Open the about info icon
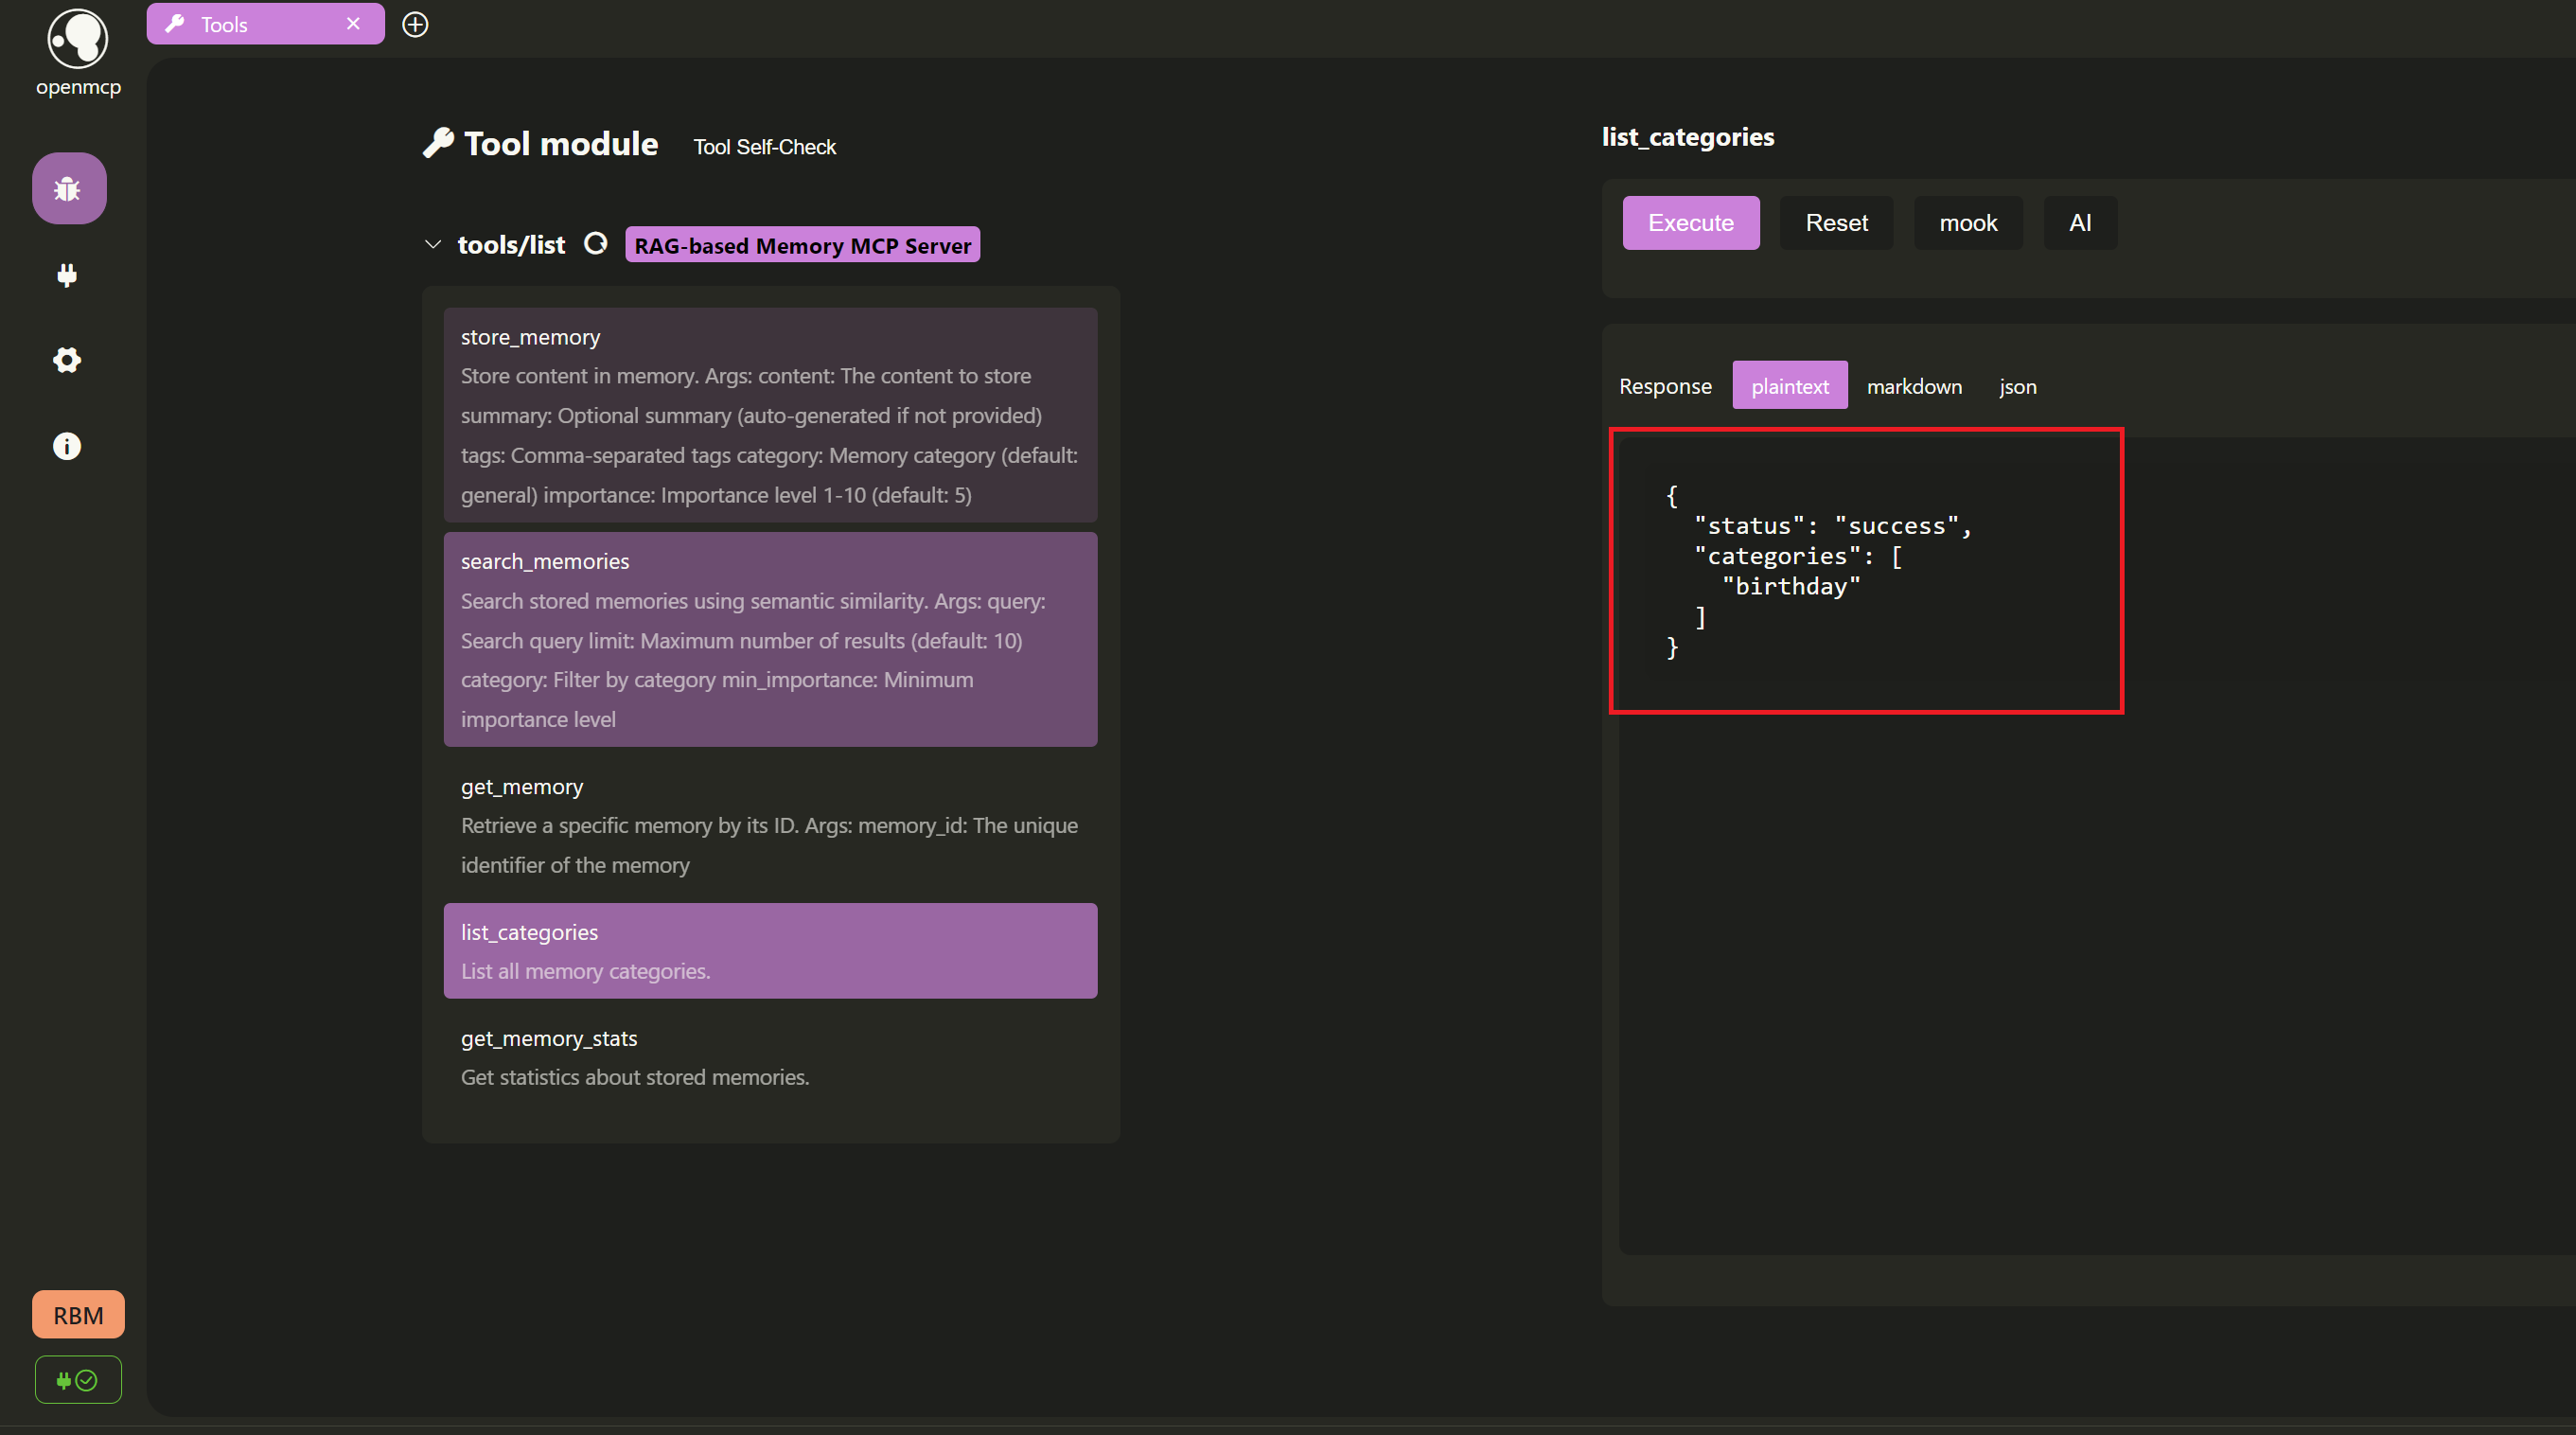This screenshot has height=1435, width=2576. point(67,446)
